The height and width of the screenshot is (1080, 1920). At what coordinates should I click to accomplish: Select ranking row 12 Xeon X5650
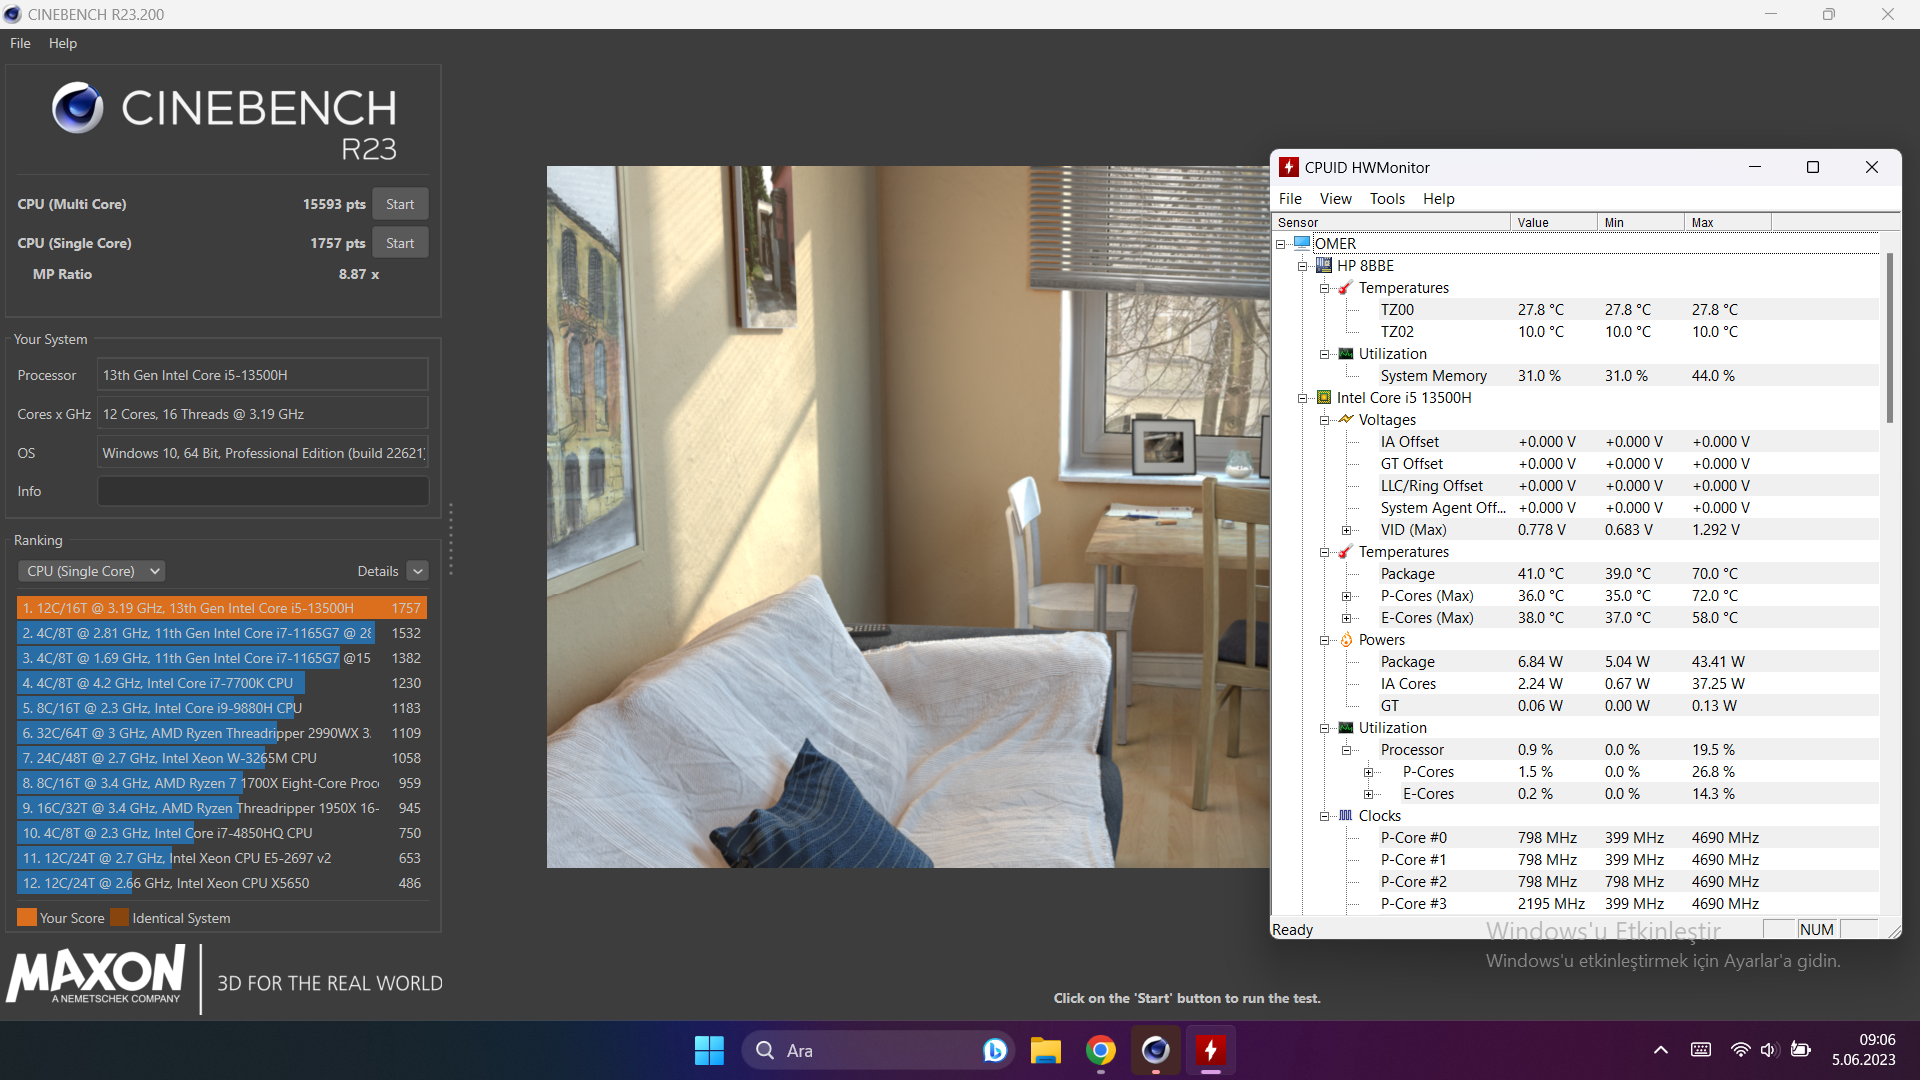point(222,883)
